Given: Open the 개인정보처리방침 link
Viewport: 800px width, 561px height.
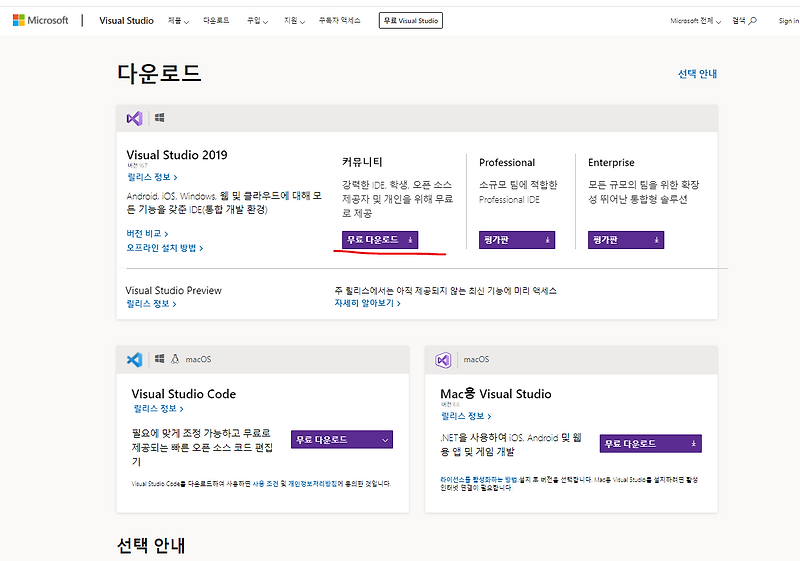Looking at the screenshot, I should tap(313, 483).
